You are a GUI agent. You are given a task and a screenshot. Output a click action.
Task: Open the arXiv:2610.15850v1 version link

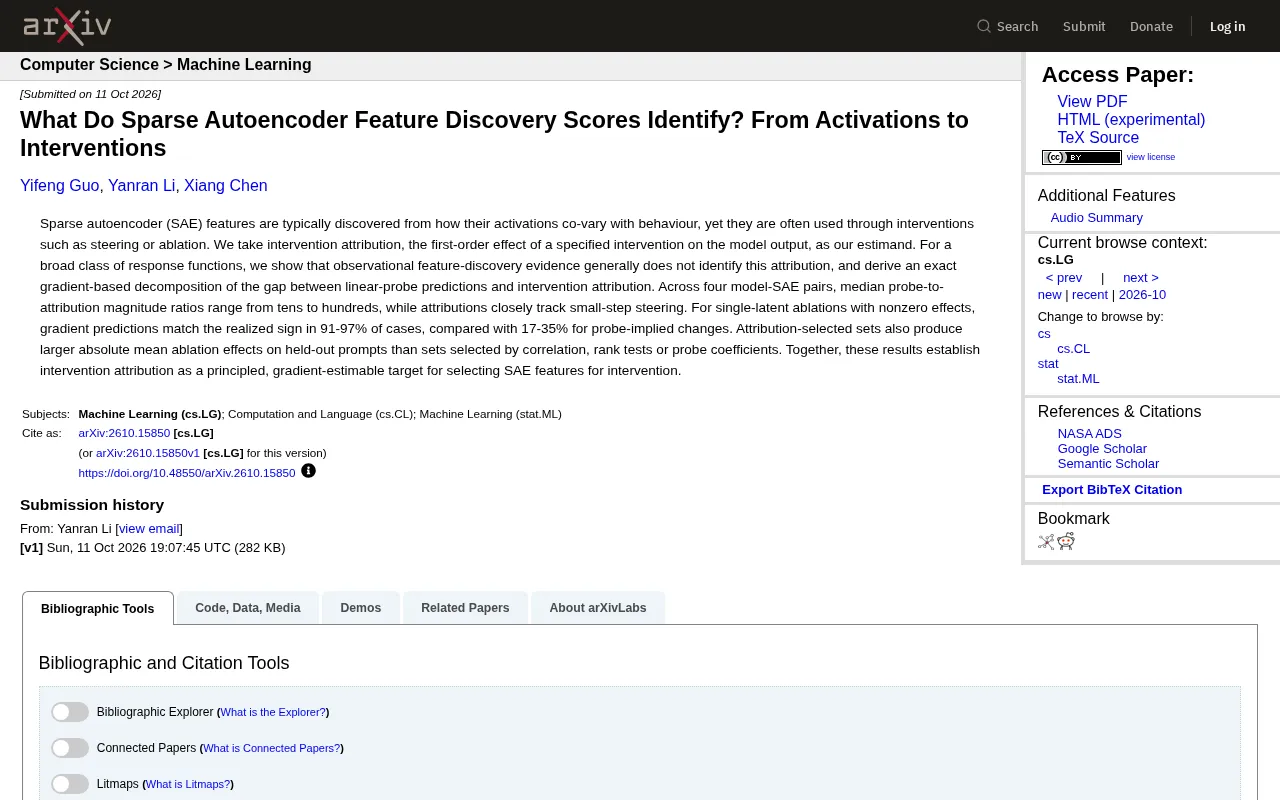point(148,453)
